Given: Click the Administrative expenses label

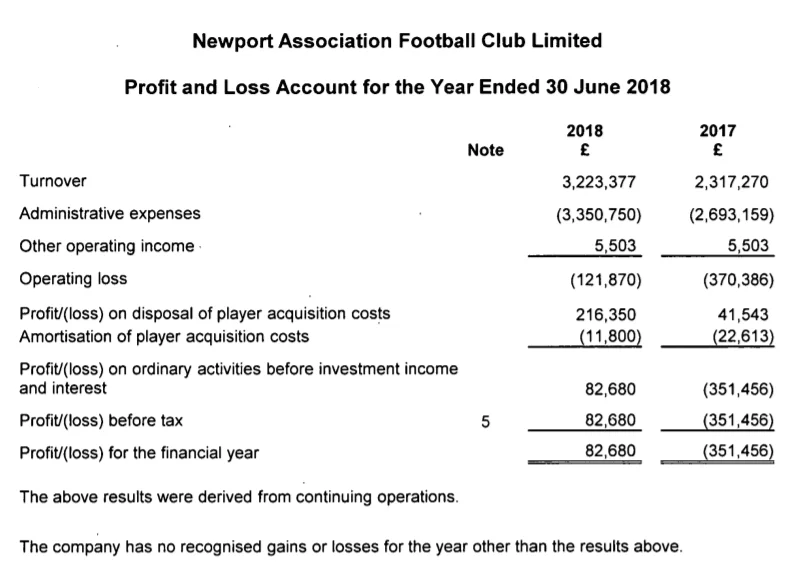Looking at the screenshot, I should click(x=110, y=214).
